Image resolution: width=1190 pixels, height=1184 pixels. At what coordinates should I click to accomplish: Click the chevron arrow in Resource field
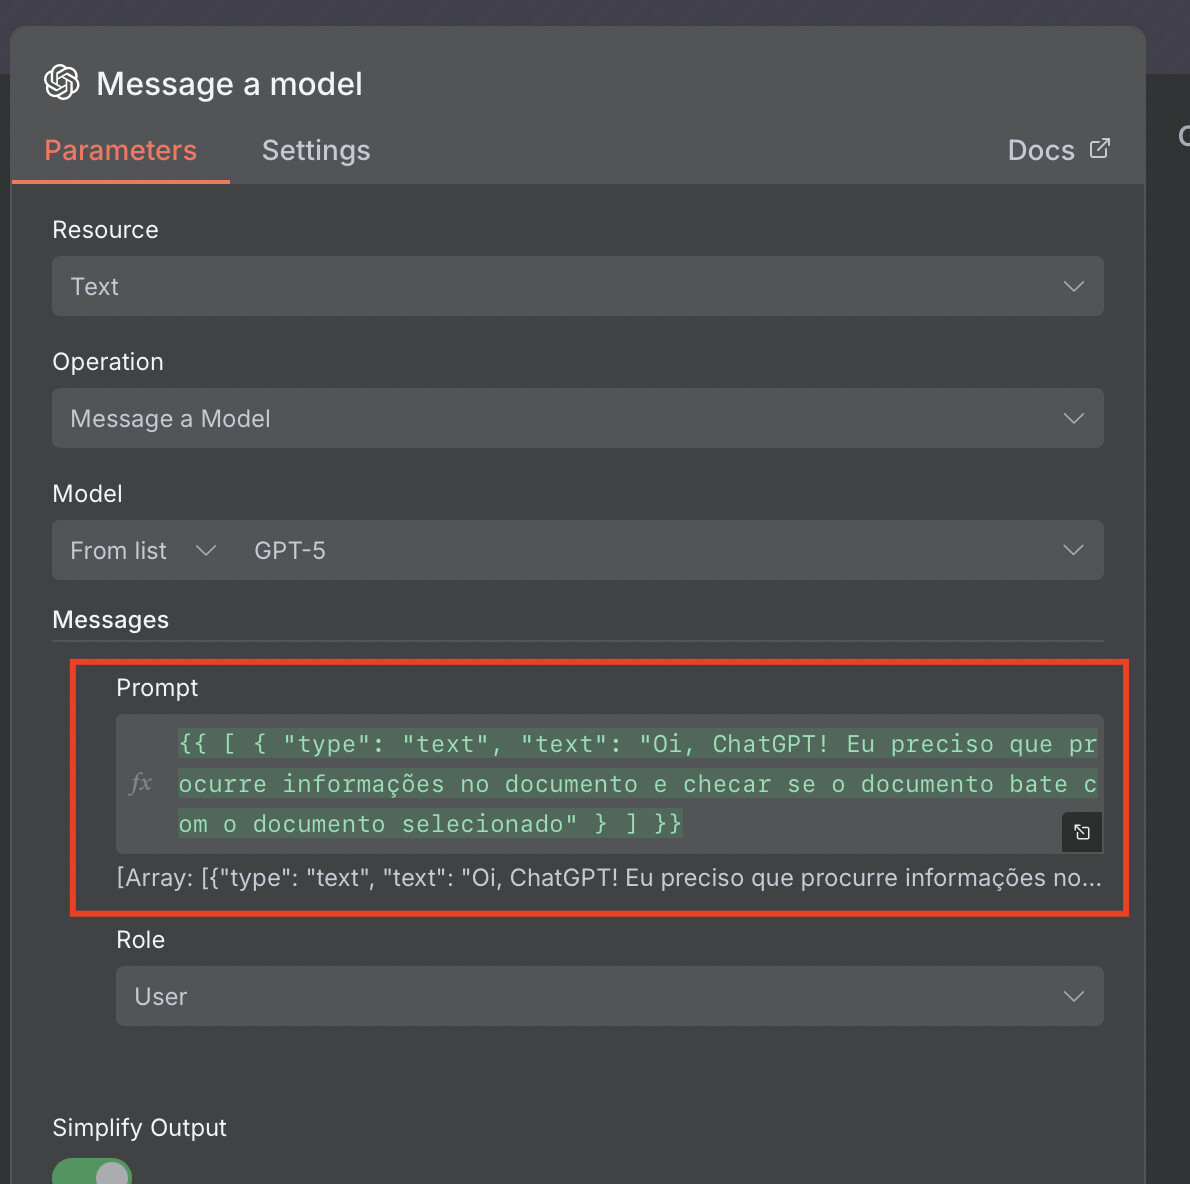[x=1074, y=287]
